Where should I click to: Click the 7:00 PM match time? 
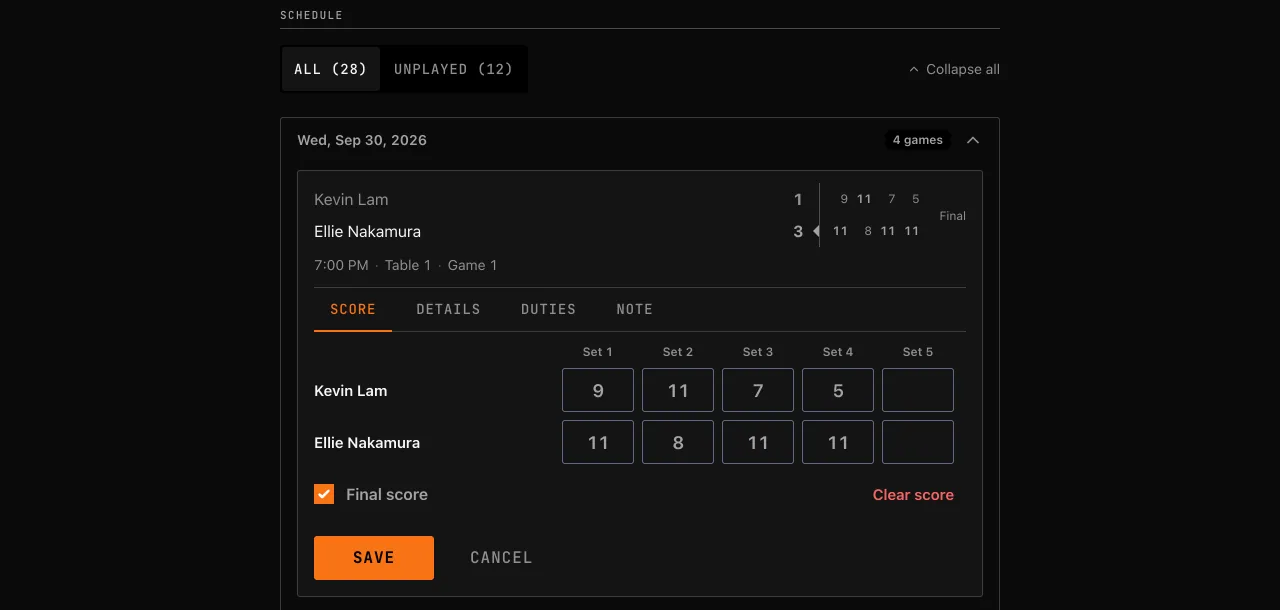pos(341,265)
